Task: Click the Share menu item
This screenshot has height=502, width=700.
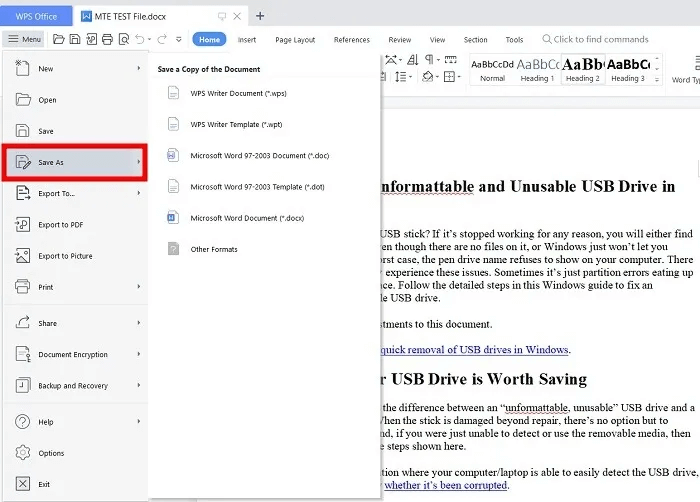Action: coord(76,323)
